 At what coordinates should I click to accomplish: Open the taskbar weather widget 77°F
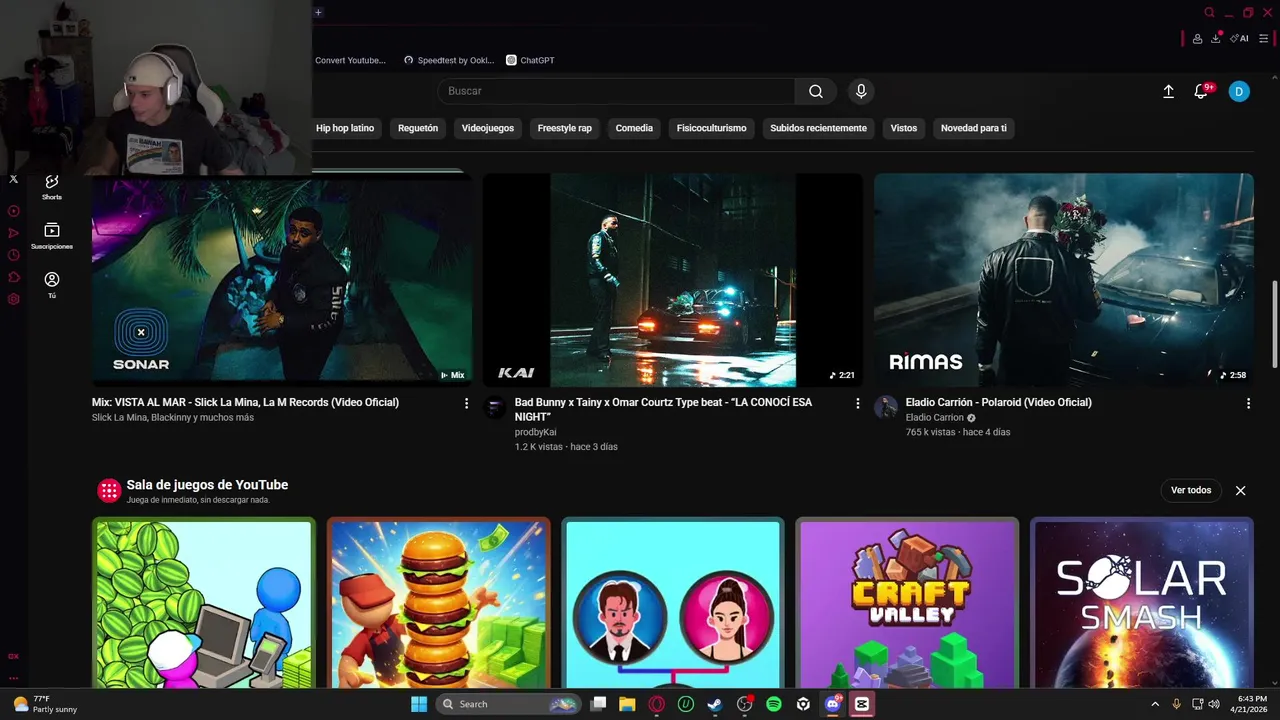pyautogui.click(x=44, y=704)
